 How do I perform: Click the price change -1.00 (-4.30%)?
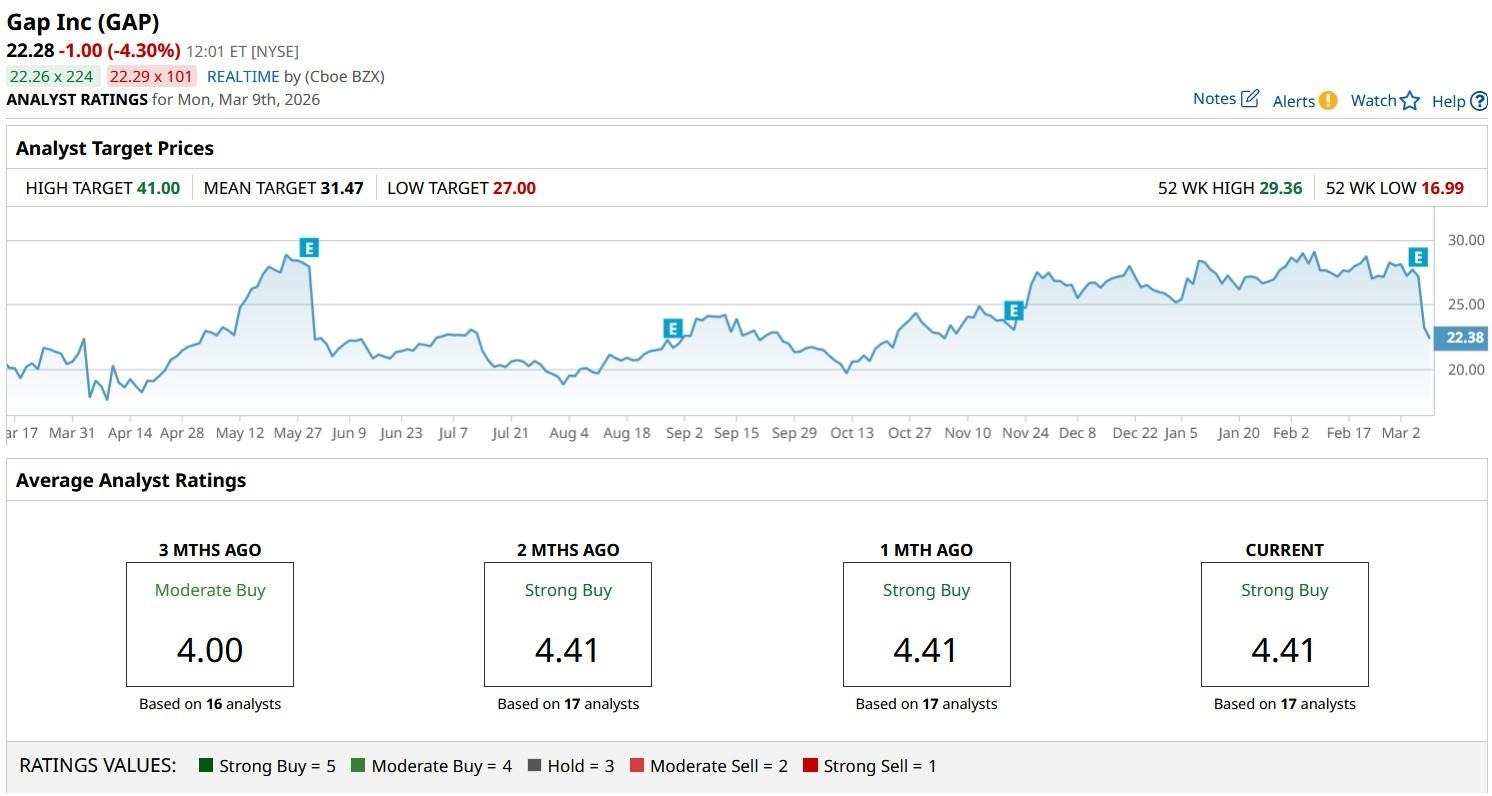120,50
